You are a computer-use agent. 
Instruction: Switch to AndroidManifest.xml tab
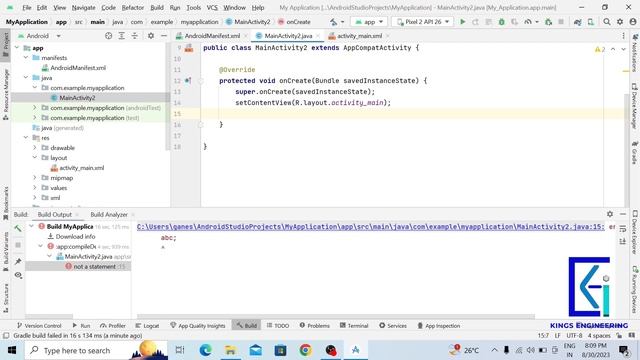pos(212,36)
